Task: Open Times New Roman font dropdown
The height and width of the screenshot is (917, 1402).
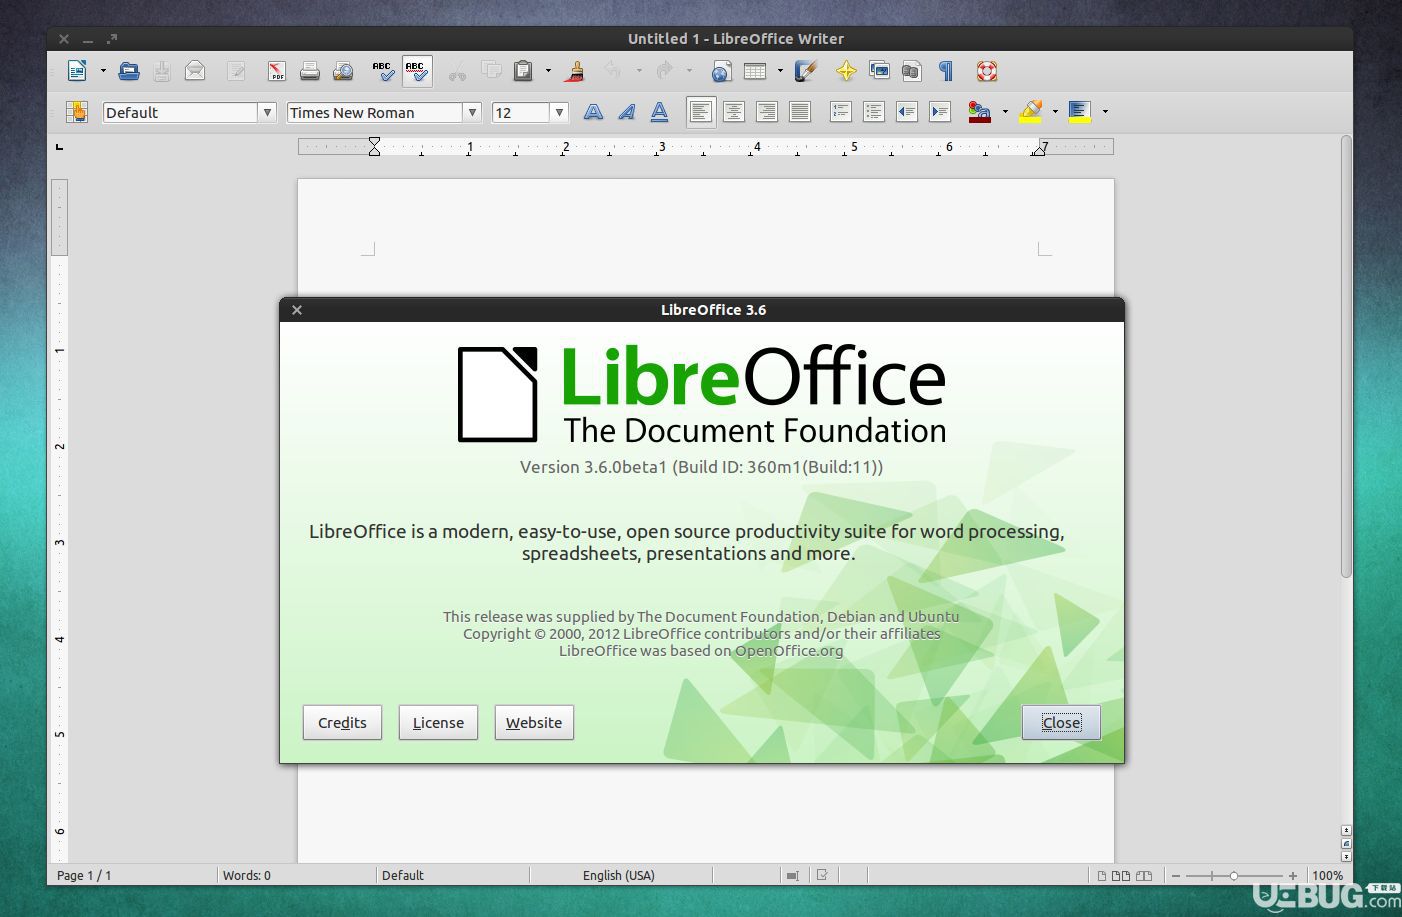Action: click(x=472, y=113)
